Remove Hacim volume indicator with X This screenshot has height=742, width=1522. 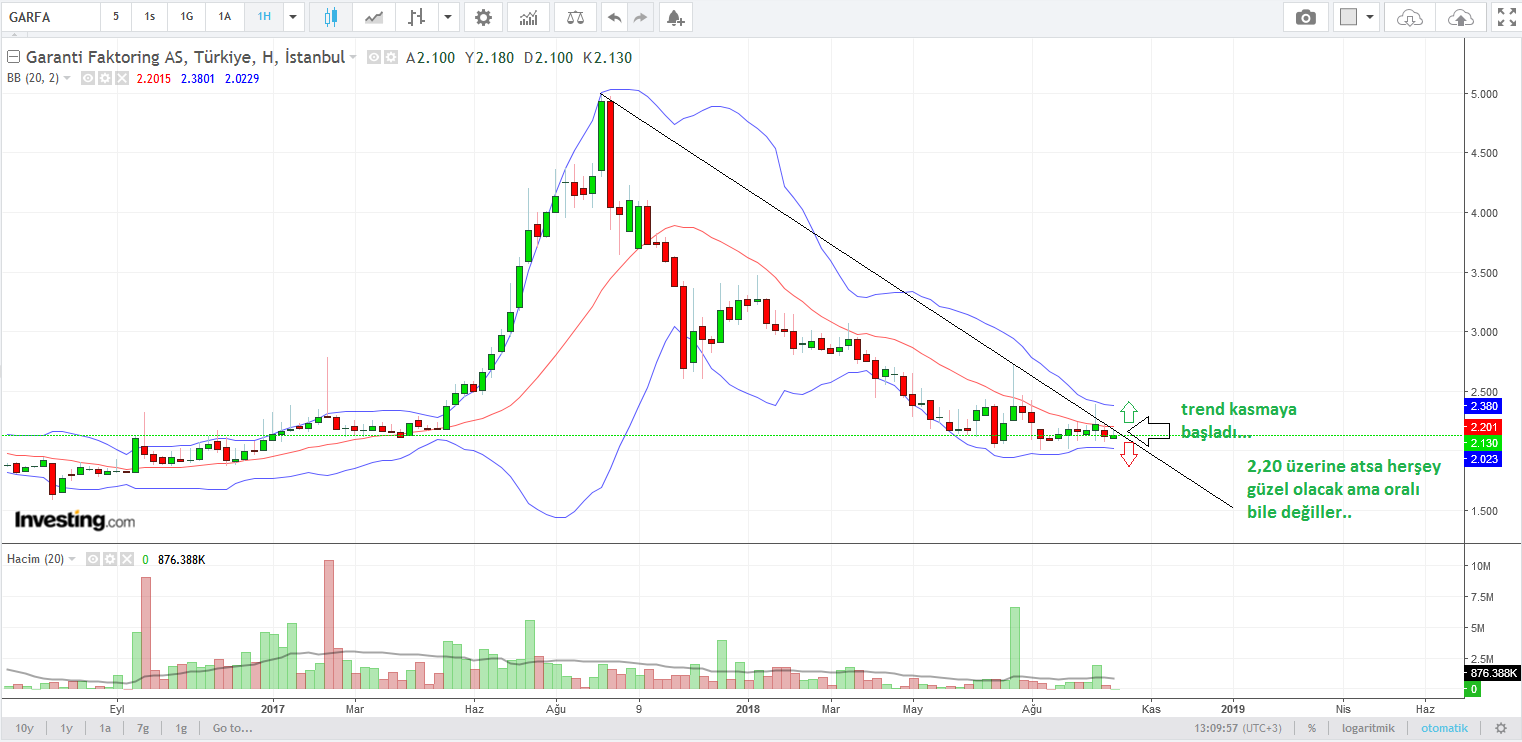click(126, 559)
